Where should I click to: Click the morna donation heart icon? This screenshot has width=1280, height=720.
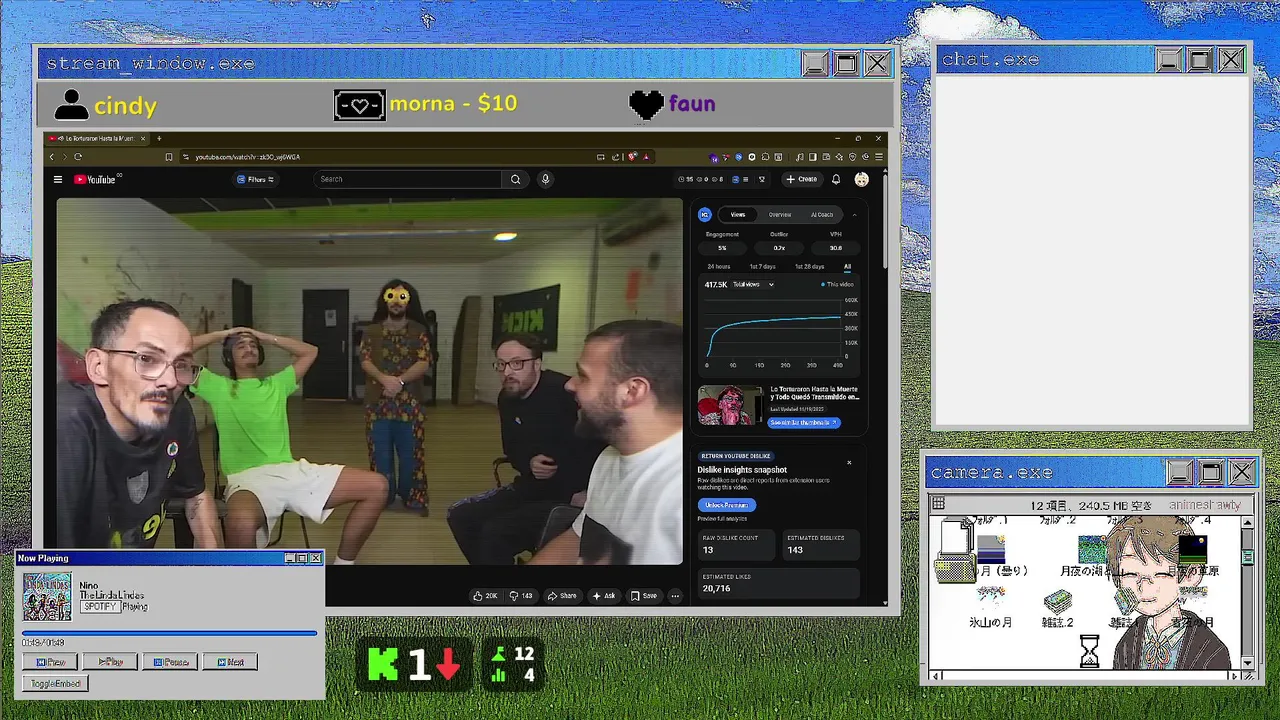click(359, 105)
